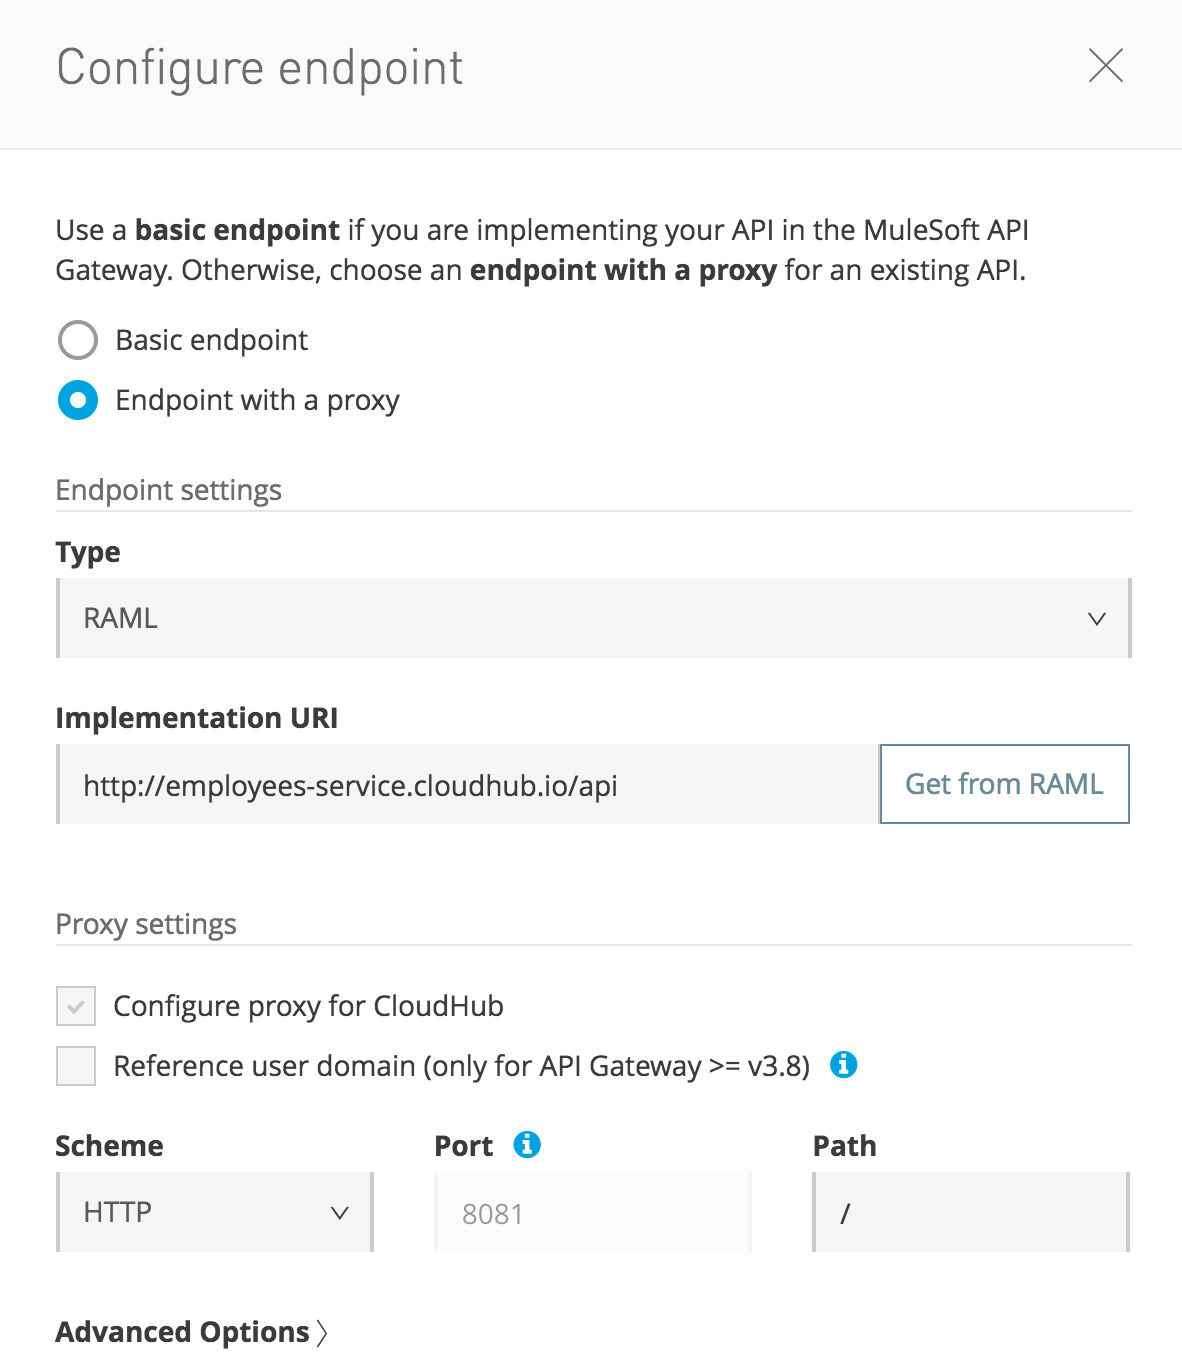This screenshot has width=1182, height=1362.
Task: Close the Configure endpoint dialog
Action: coord(1105,66)
